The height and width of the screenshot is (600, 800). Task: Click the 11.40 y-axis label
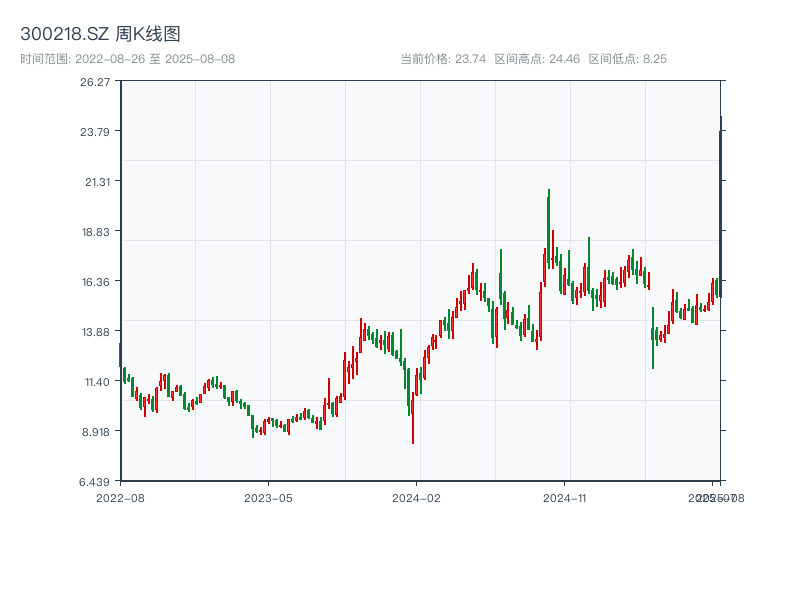tap(95, 382)
